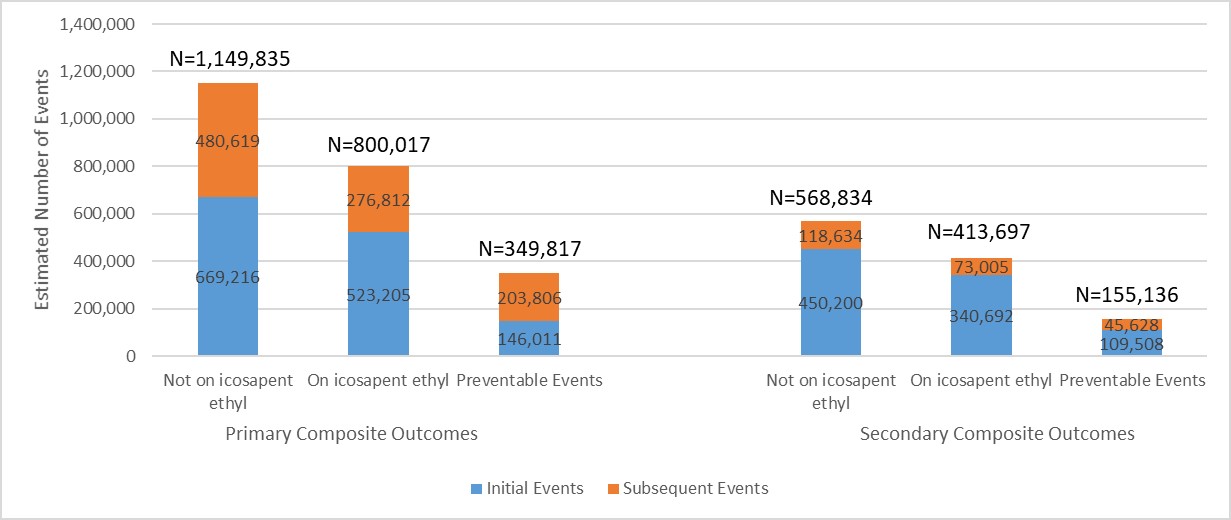Click the blue 340,692 bar segment
This screenshot has height=520, width=1231.
point(982,316)
